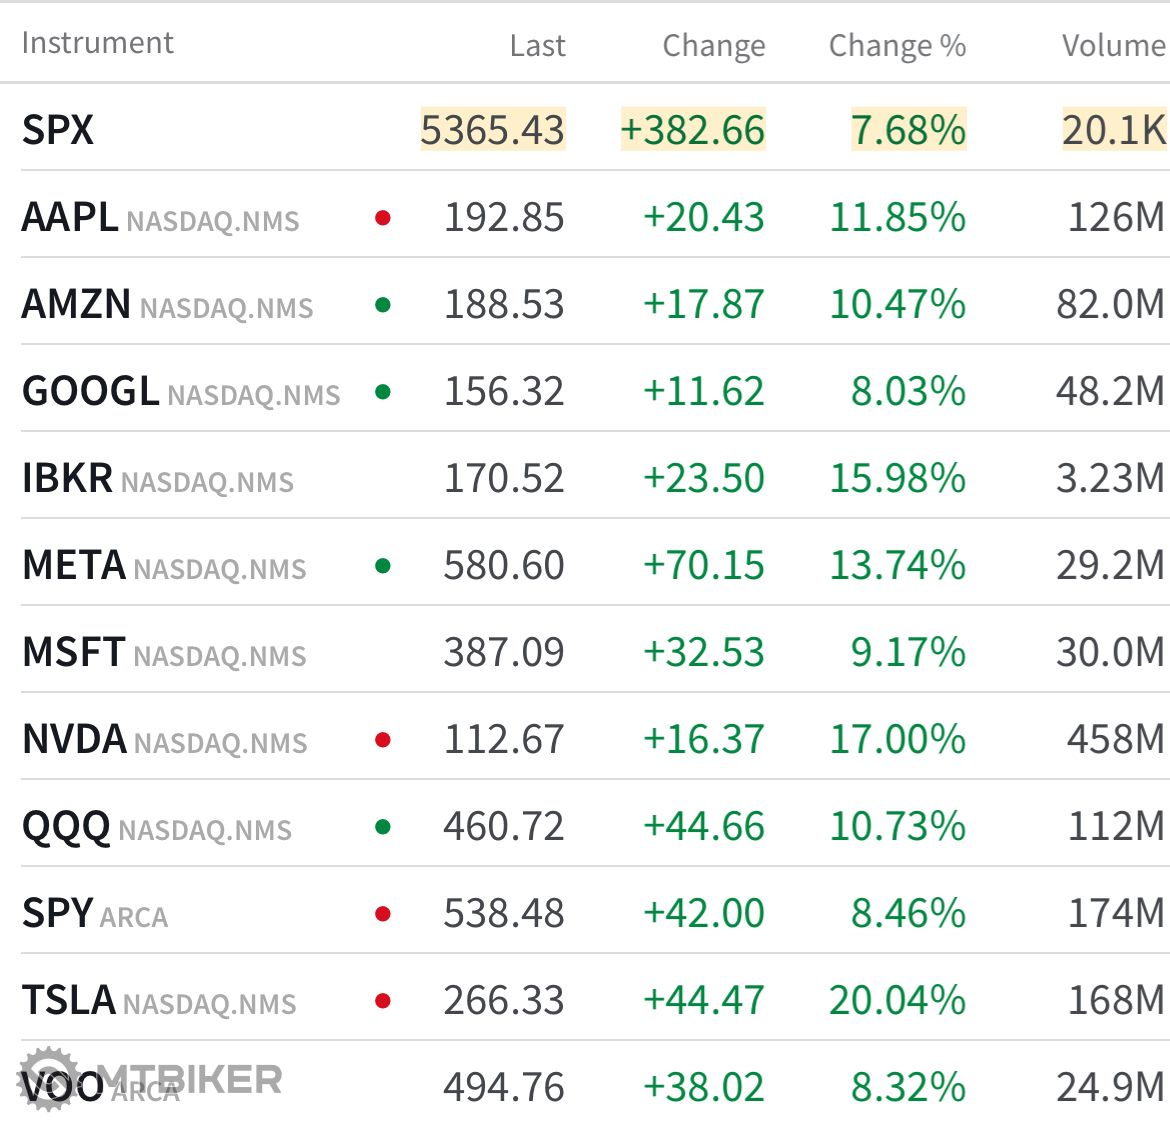The width and height of the screenshot is (1170, 1125).
Task: Click the highlighted SPX last price 5365.43
Action: [x=493, y=130]
